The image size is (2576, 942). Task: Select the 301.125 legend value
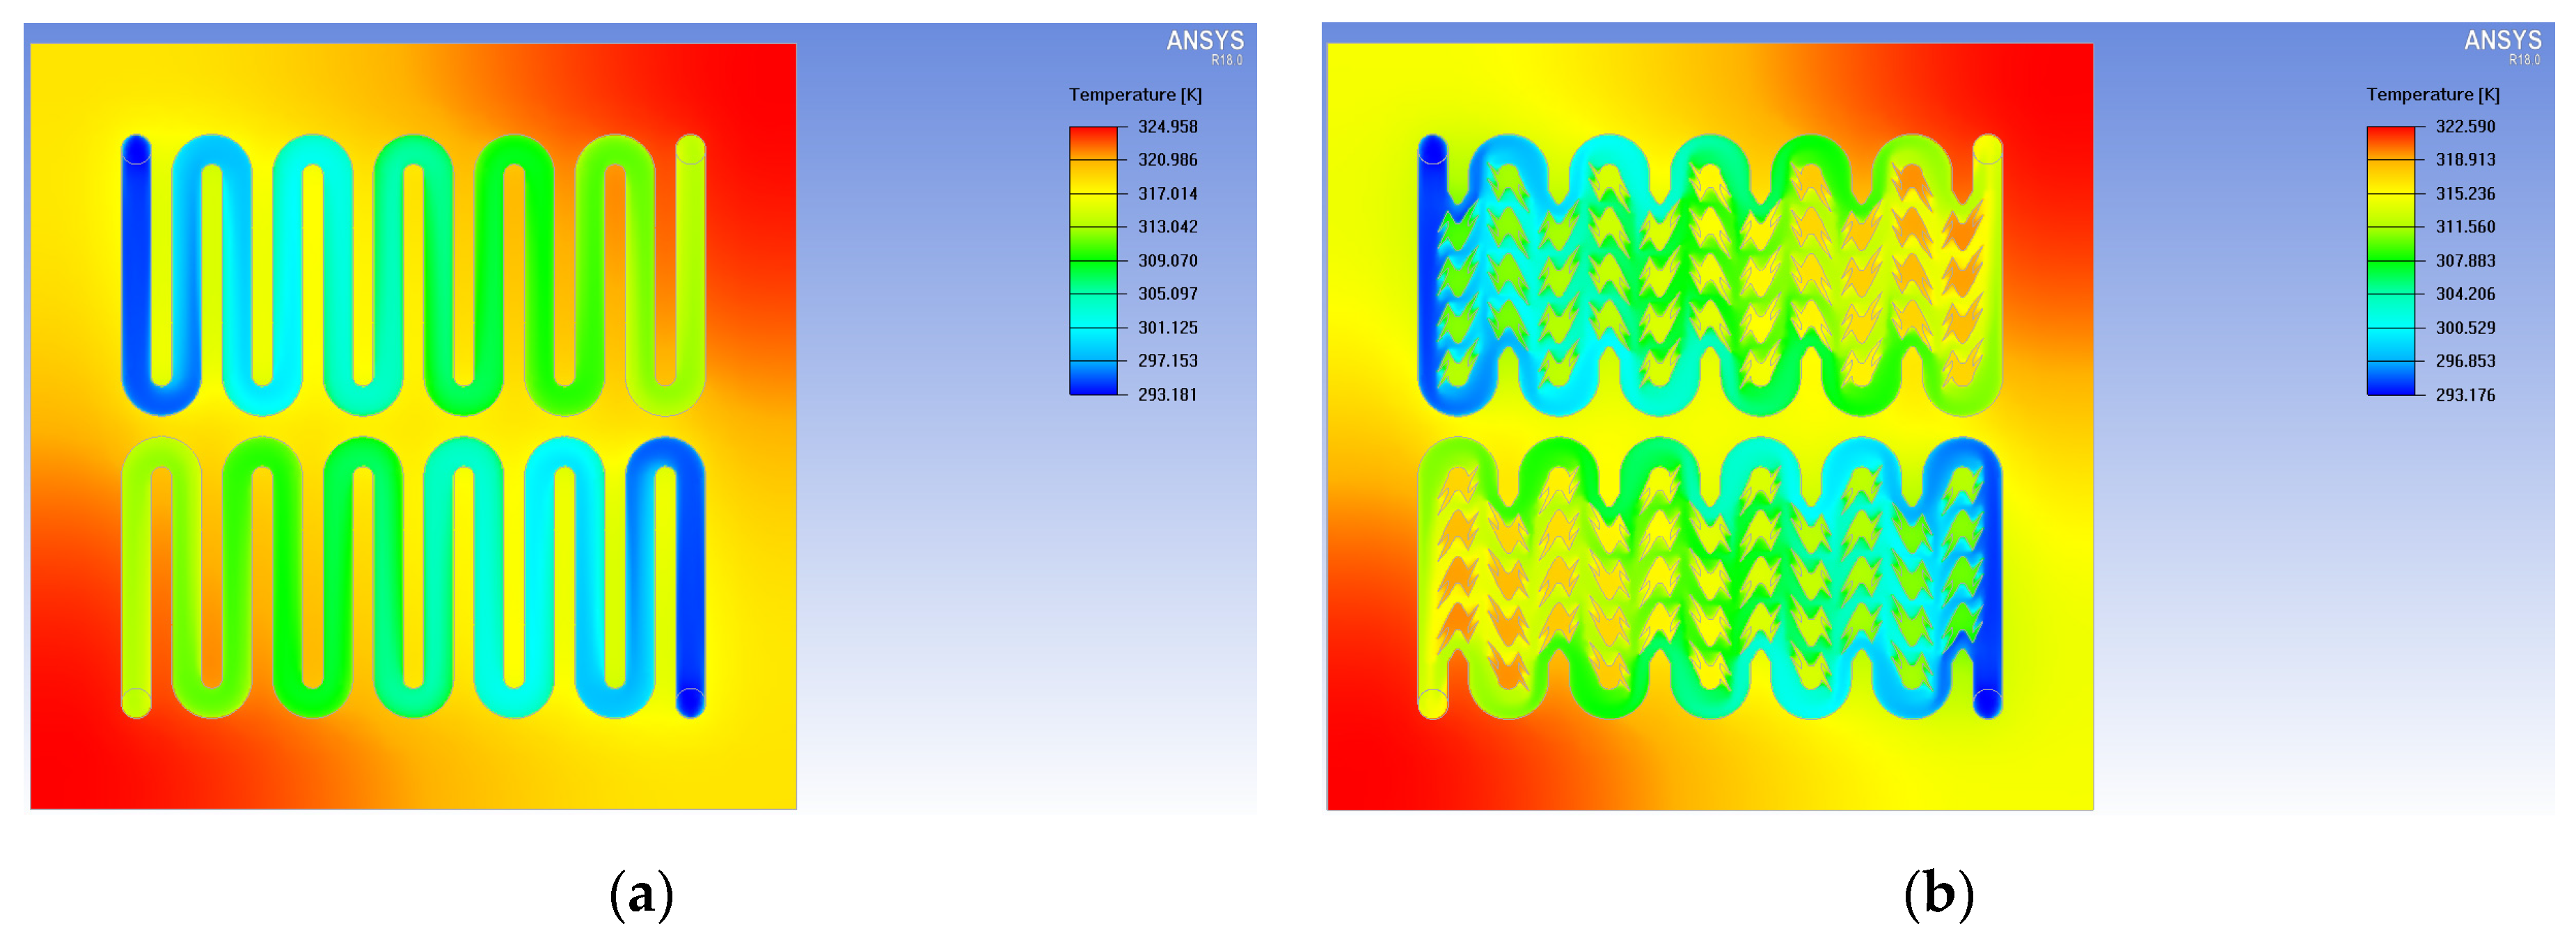point(1167,328)
